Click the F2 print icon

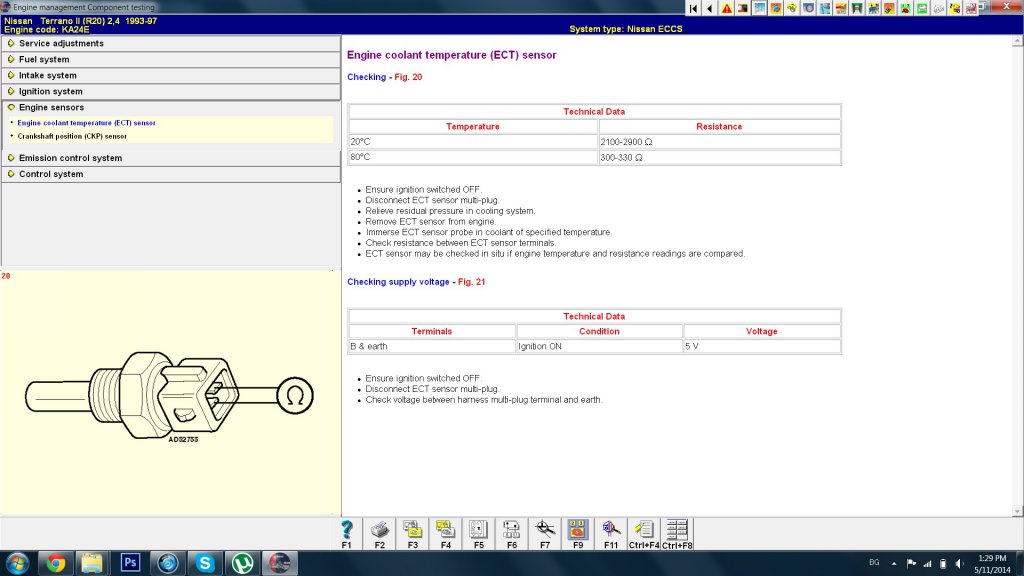coord(380,530)
